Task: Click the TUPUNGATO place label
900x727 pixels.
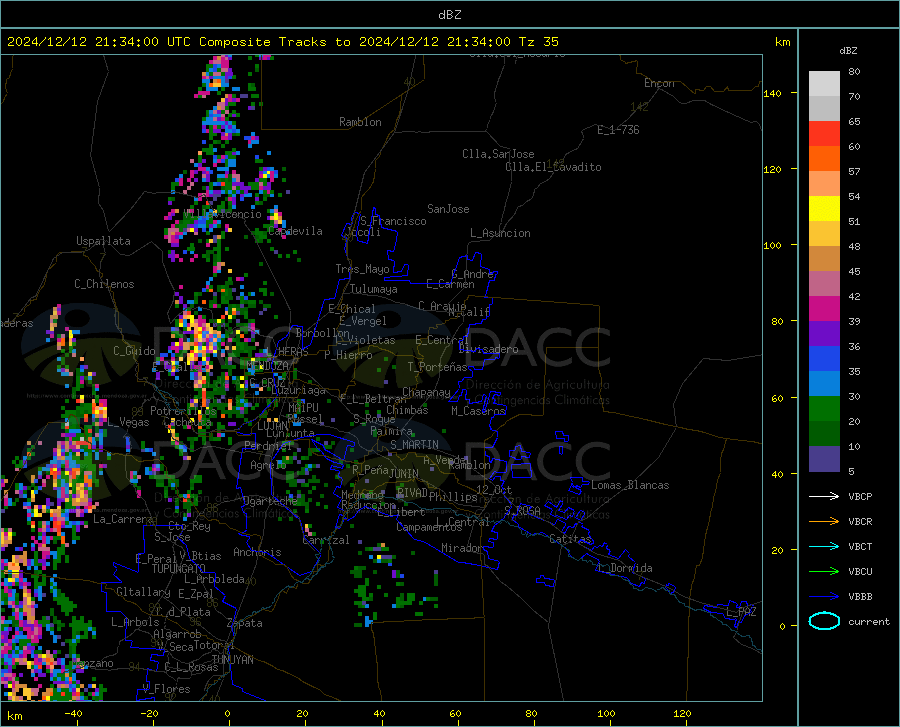Action: 179,569
